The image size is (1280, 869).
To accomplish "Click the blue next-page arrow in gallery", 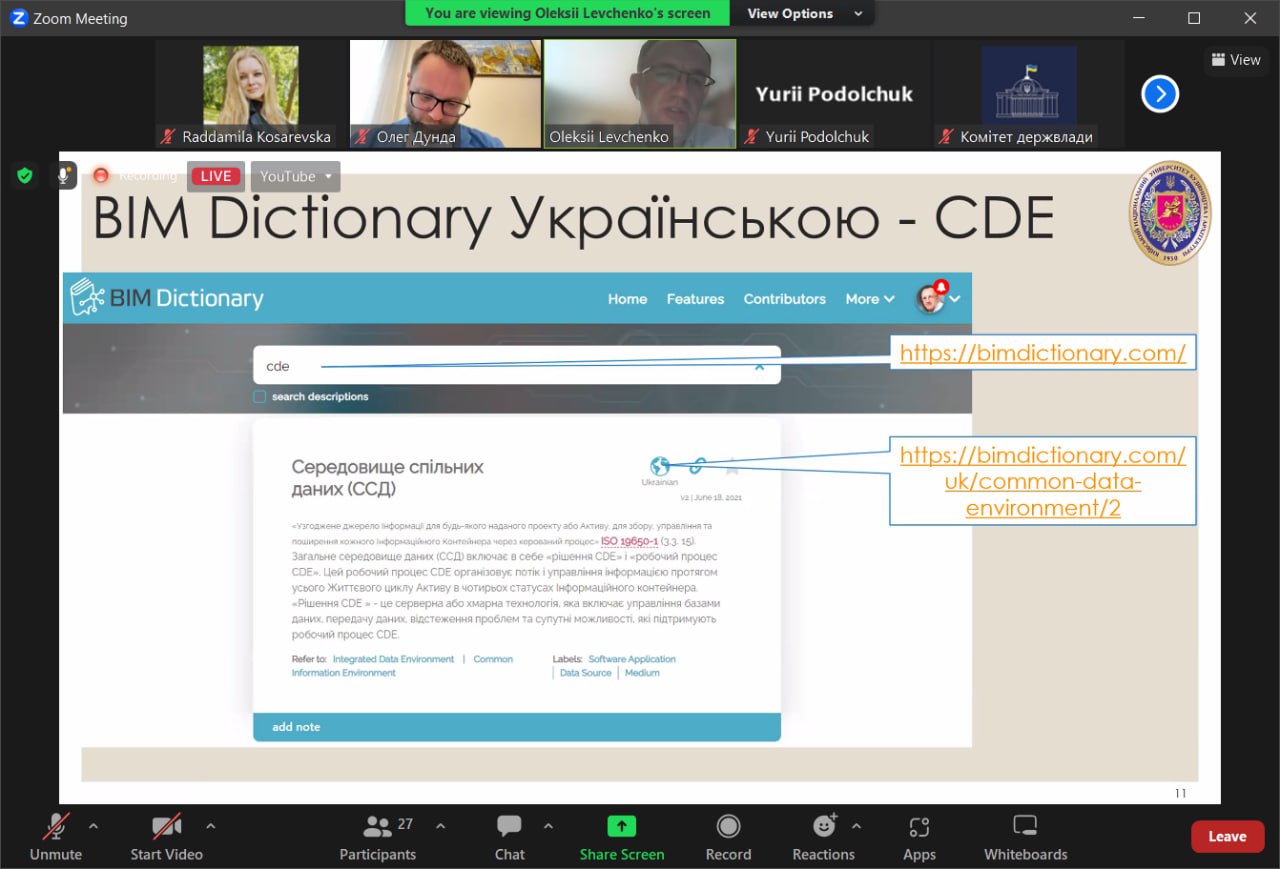I will 1160,95.
